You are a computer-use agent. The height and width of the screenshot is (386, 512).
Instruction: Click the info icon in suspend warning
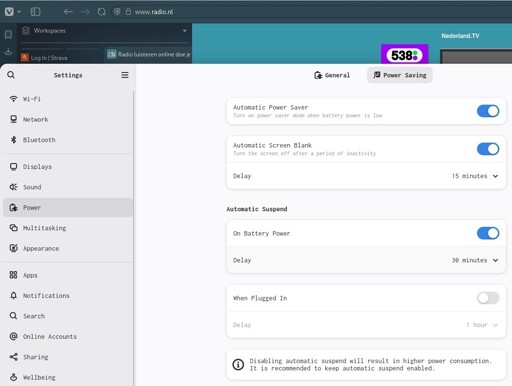click(238, 364)
